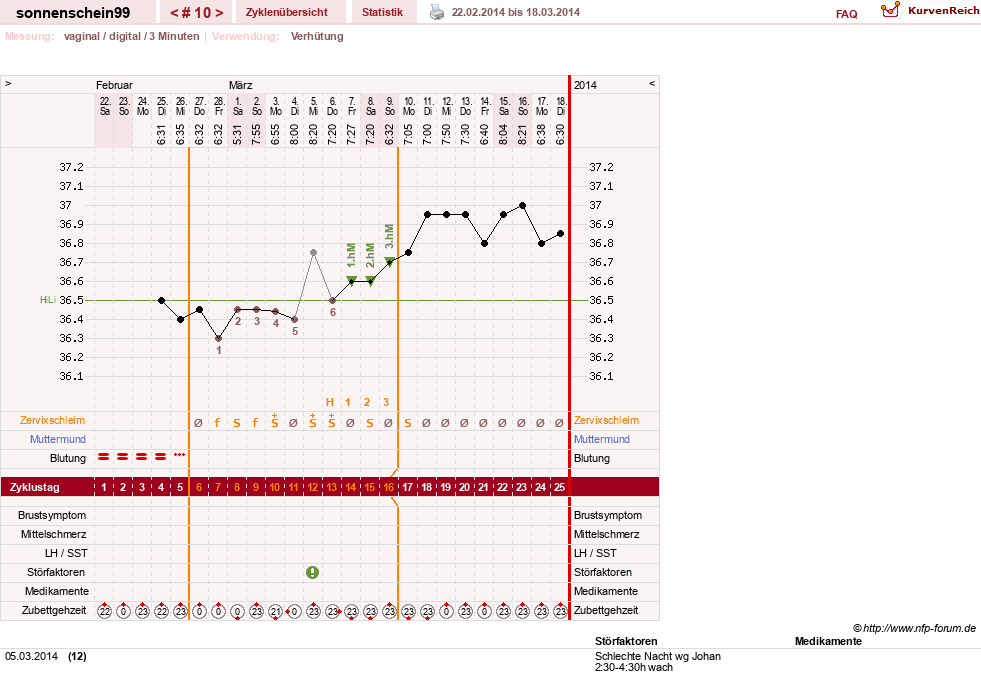
Task: Click the bleeding icon on cycle day 4
Action: point(161,457)
